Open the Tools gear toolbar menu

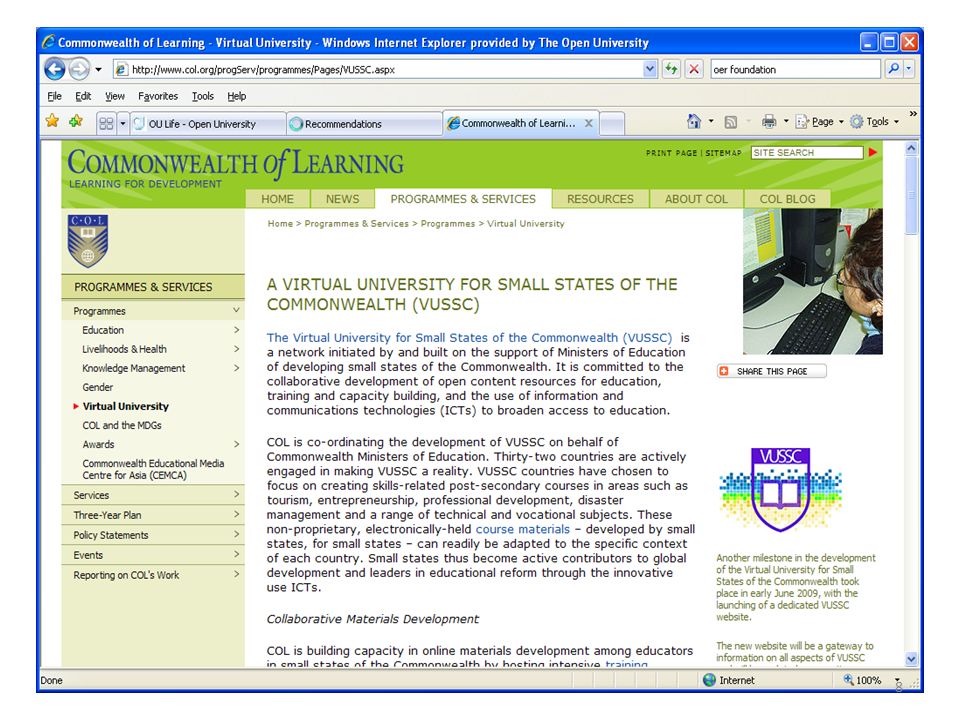874,122
